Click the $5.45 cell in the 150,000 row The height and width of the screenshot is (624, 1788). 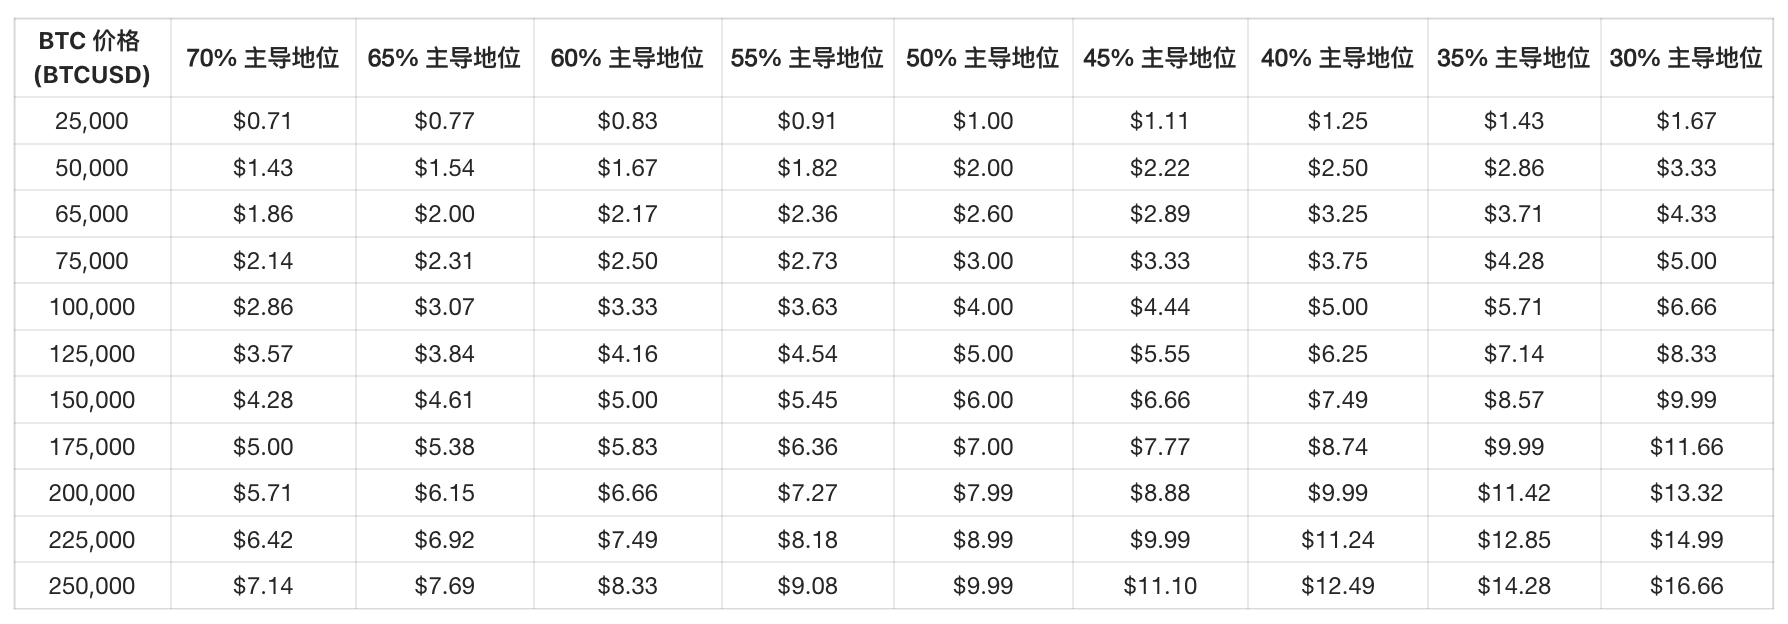click(807, 400)
